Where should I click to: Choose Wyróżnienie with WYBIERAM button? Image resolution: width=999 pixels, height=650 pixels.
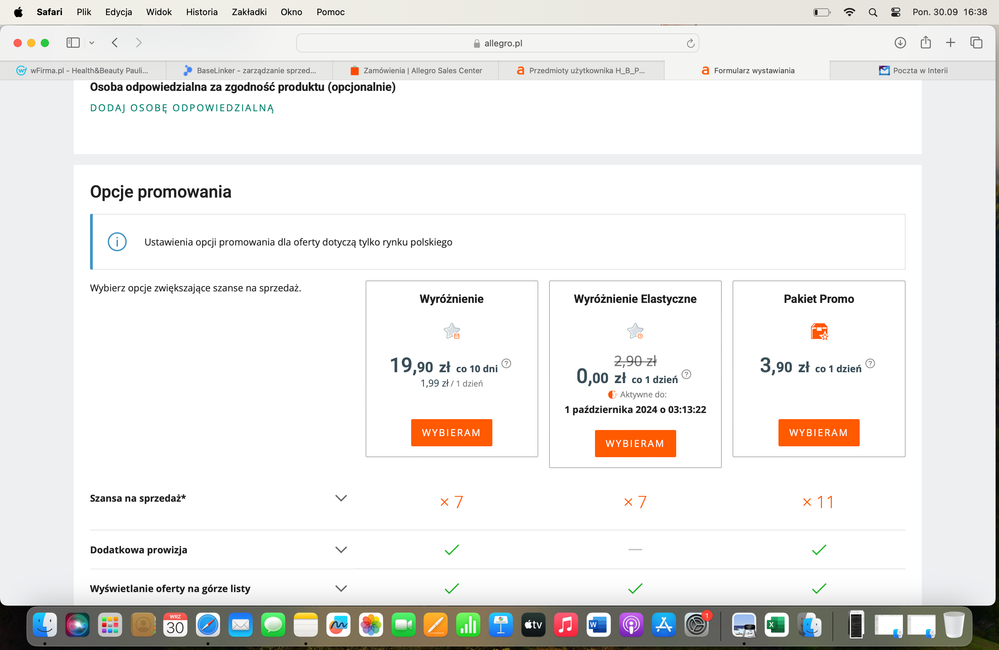[451, 433]
